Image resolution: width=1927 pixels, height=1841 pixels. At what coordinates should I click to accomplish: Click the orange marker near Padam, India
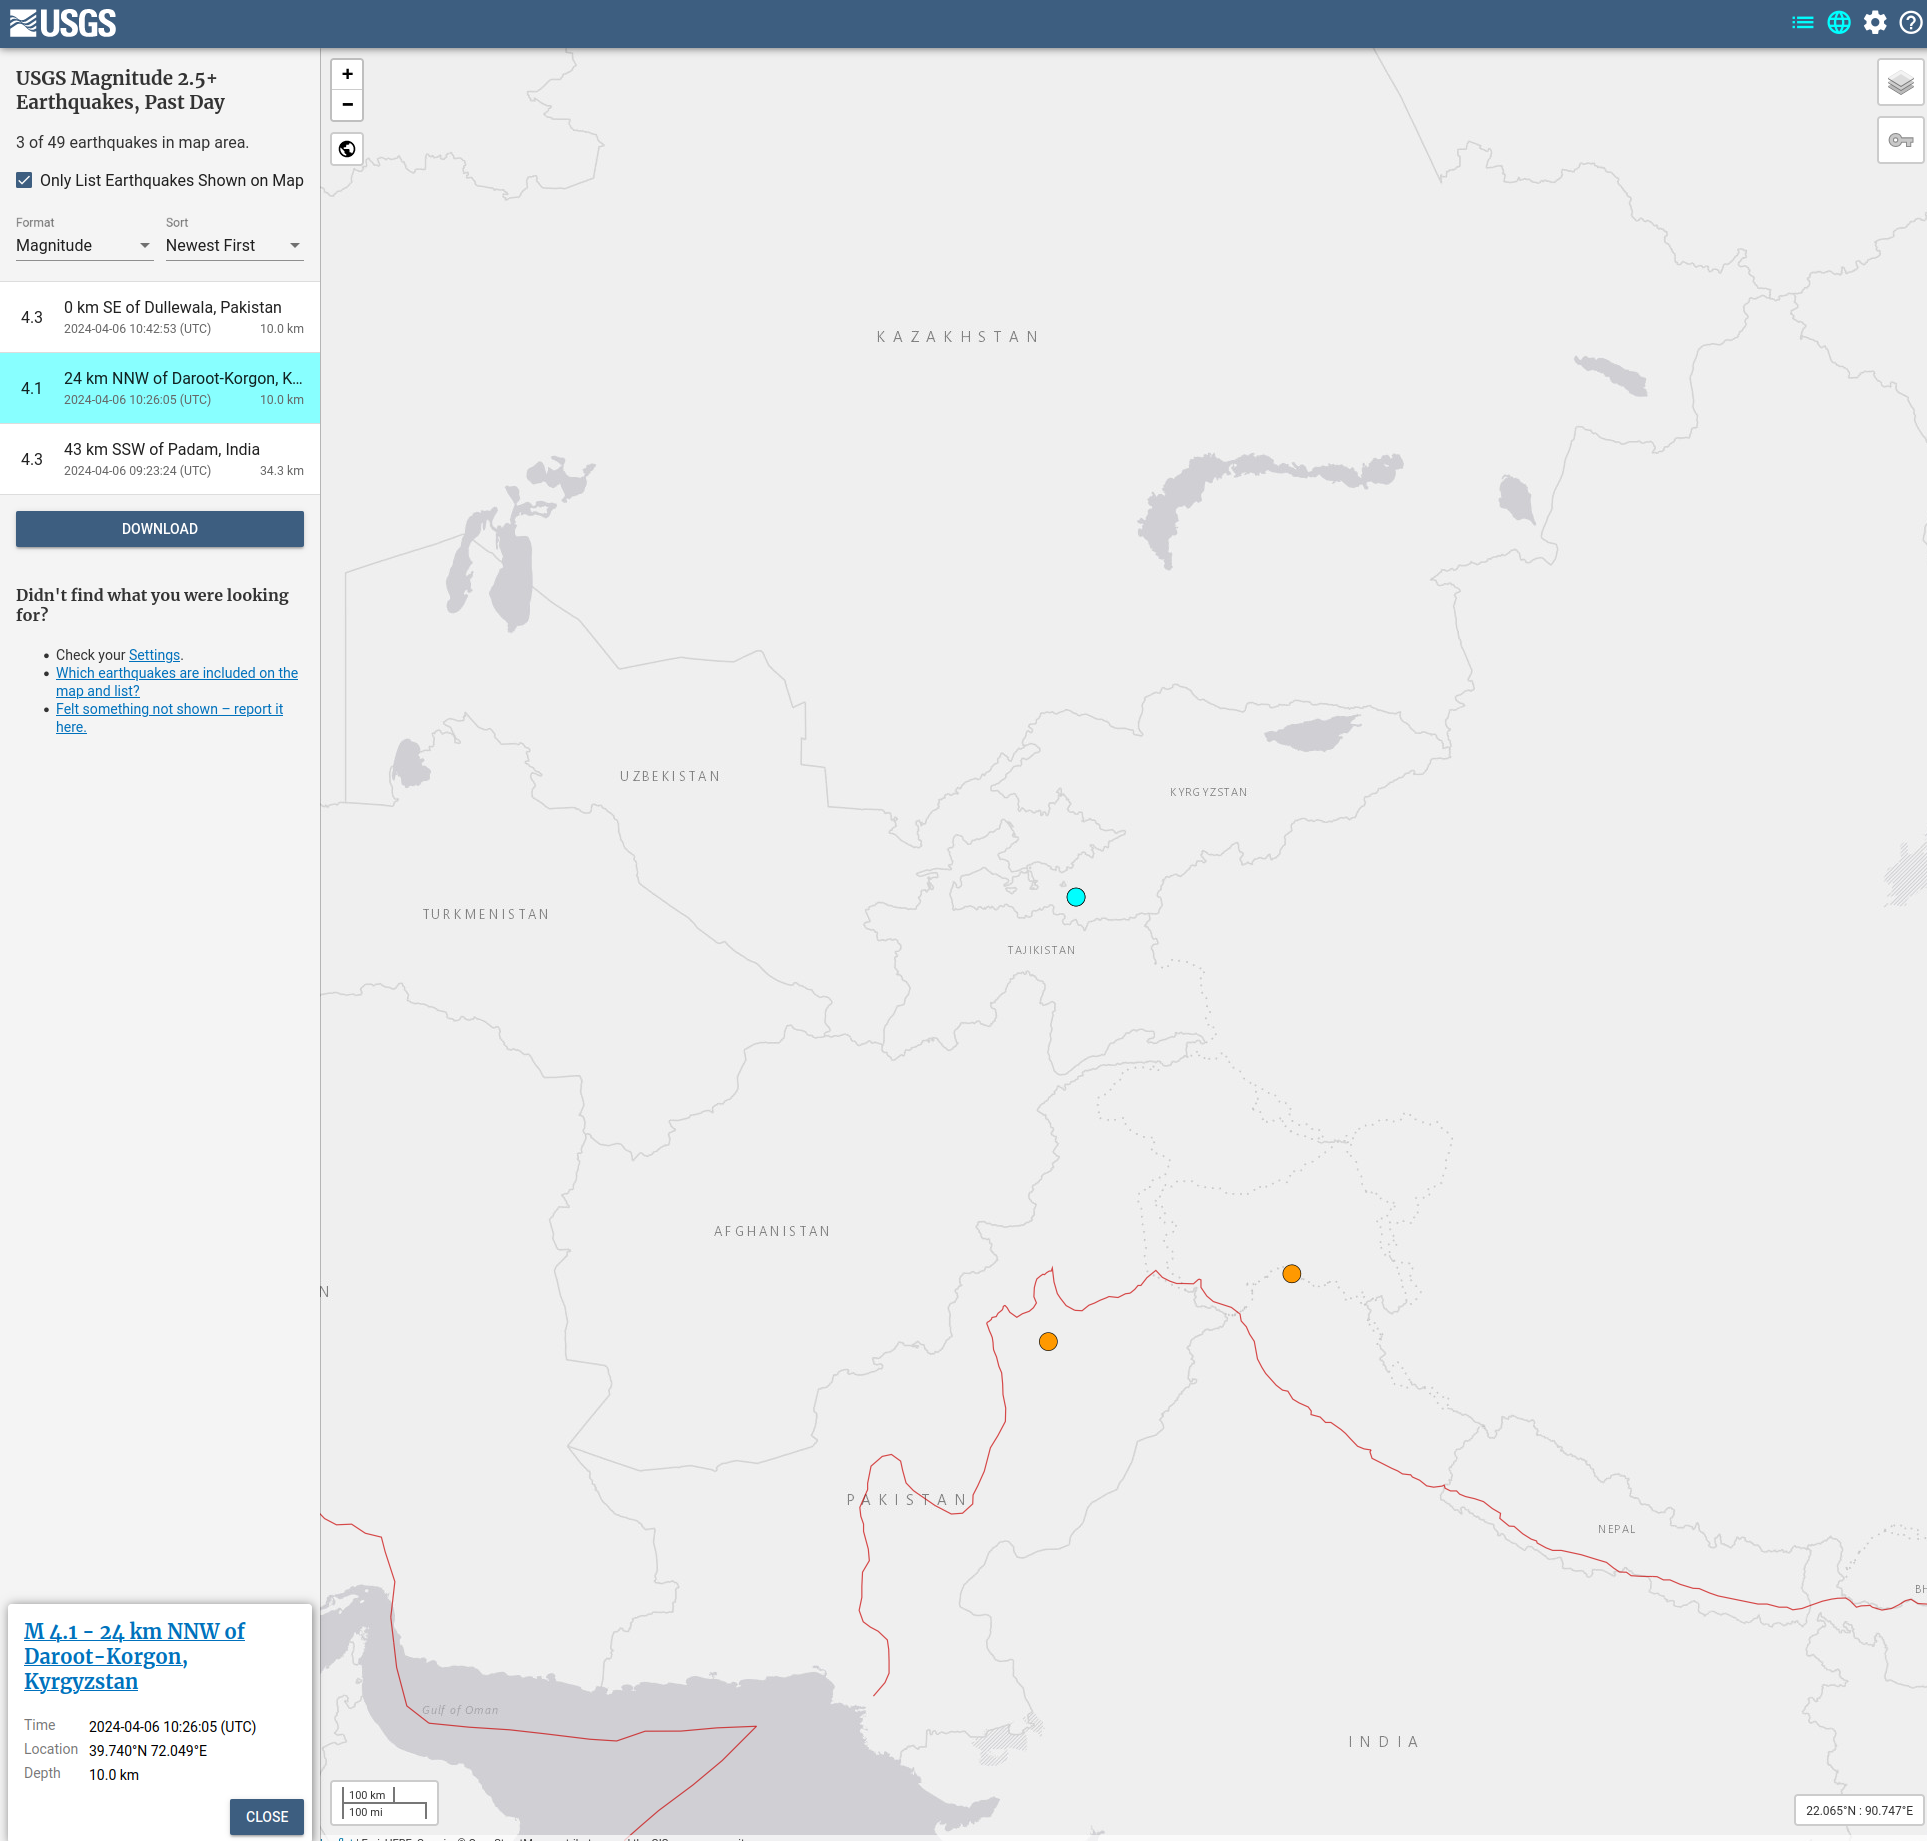(x=1292, y=1274)
